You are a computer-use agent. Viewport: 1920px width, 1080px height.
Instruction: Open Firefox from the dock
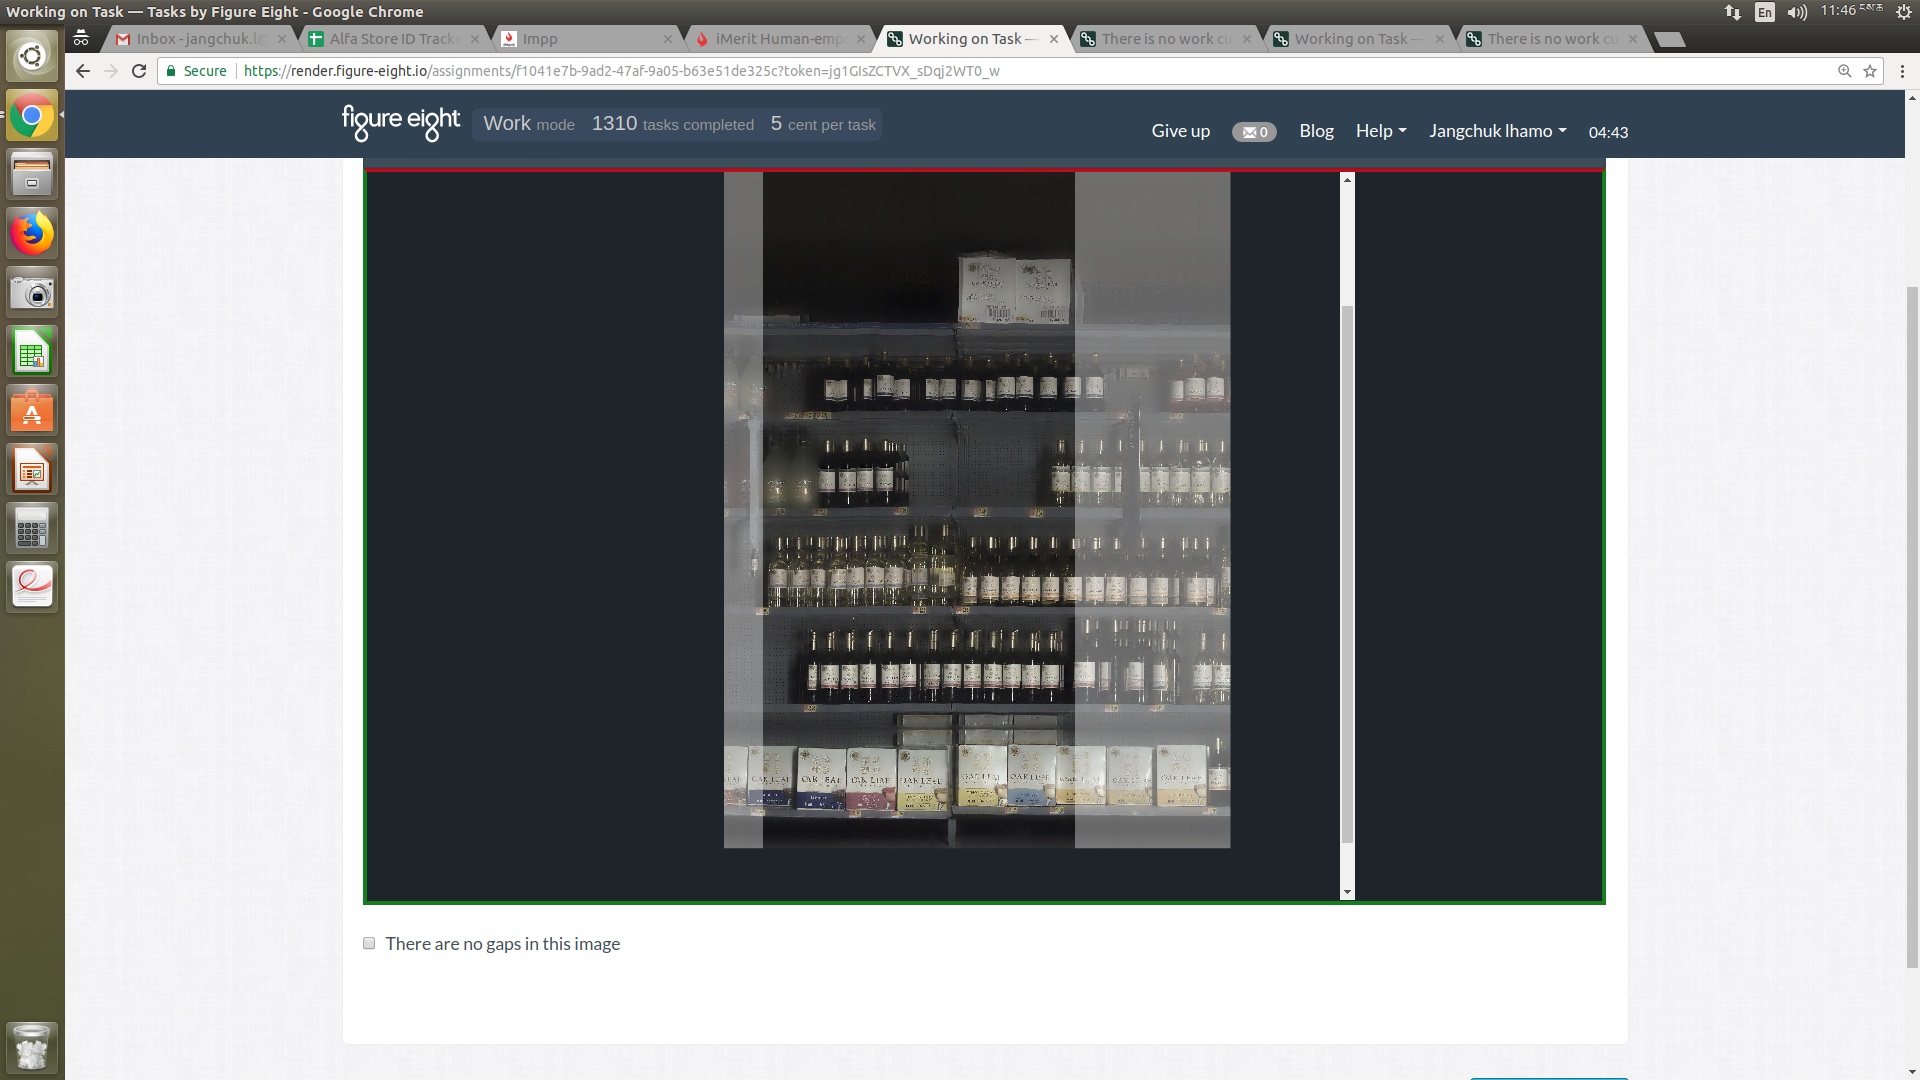(x=32, y=234)
